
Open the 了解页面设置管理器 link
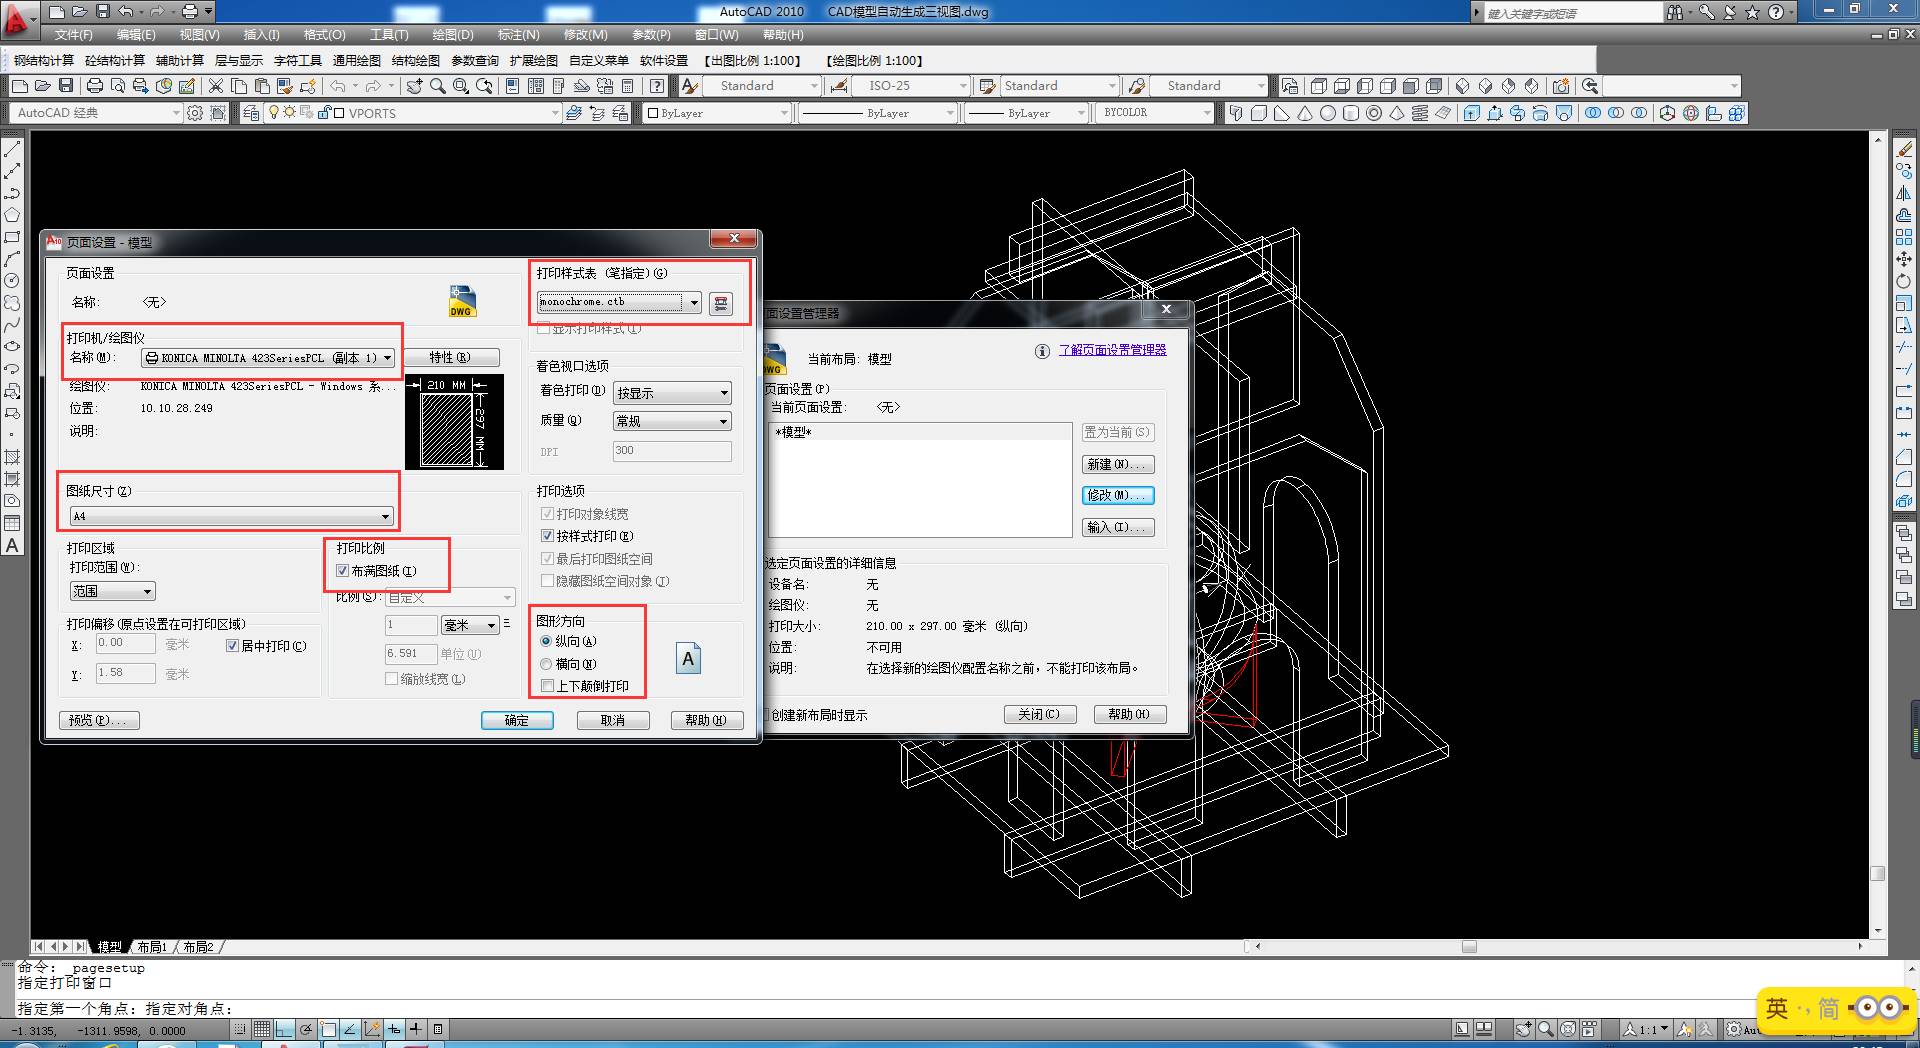pyautogui.click(x=1112, y=350)
